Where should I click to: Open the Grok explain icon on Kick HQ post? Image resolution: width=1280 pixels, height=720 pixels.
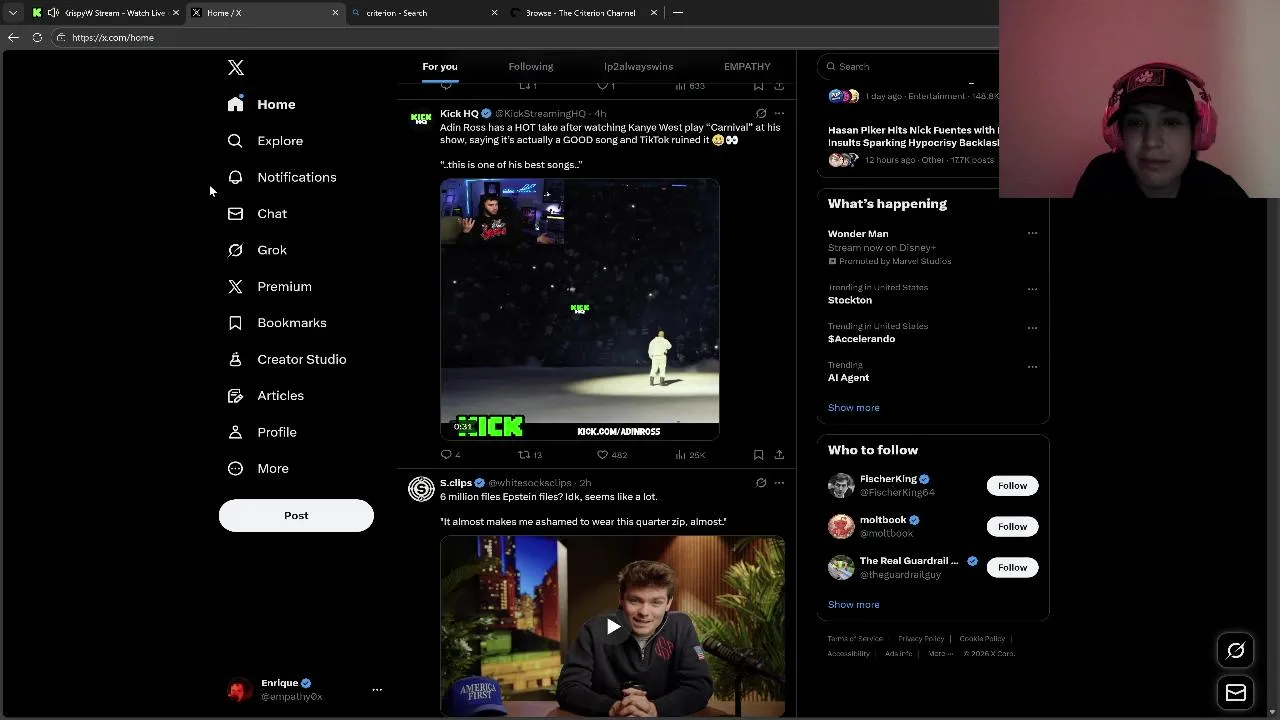coord(761,114)
